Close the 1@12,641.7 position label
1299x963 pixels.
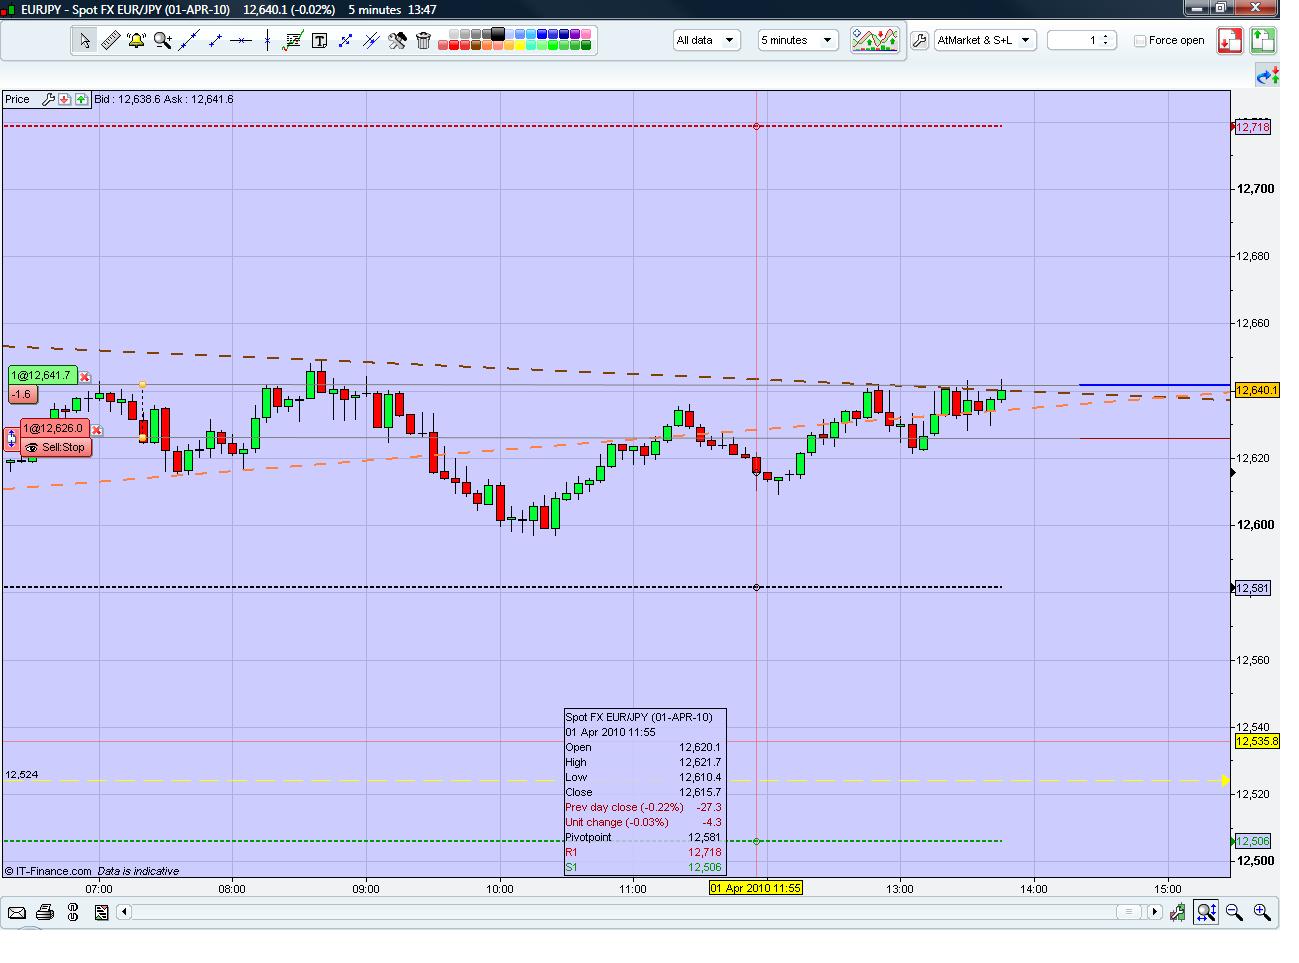[x=85, y=377]
